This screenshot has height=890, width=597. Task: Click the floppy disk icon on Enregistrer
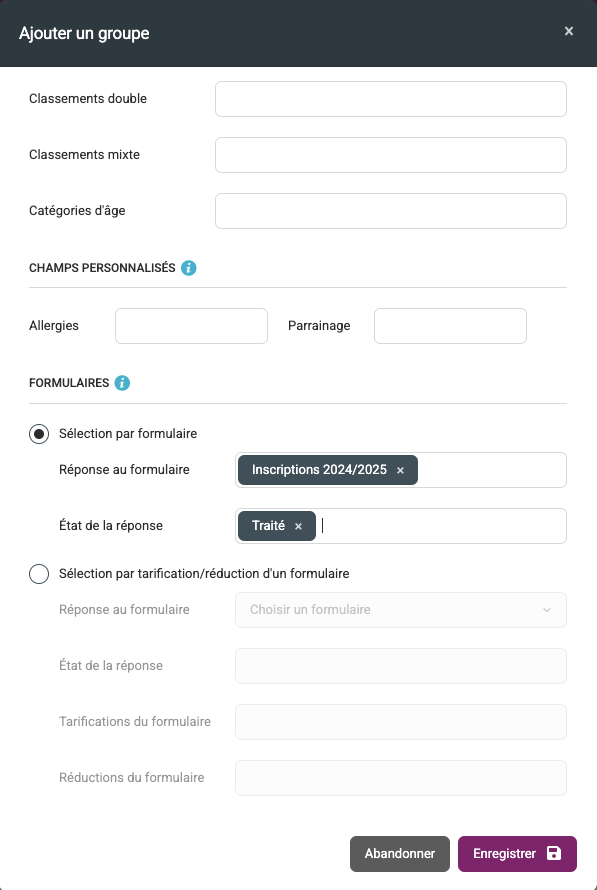coord(553,853)
